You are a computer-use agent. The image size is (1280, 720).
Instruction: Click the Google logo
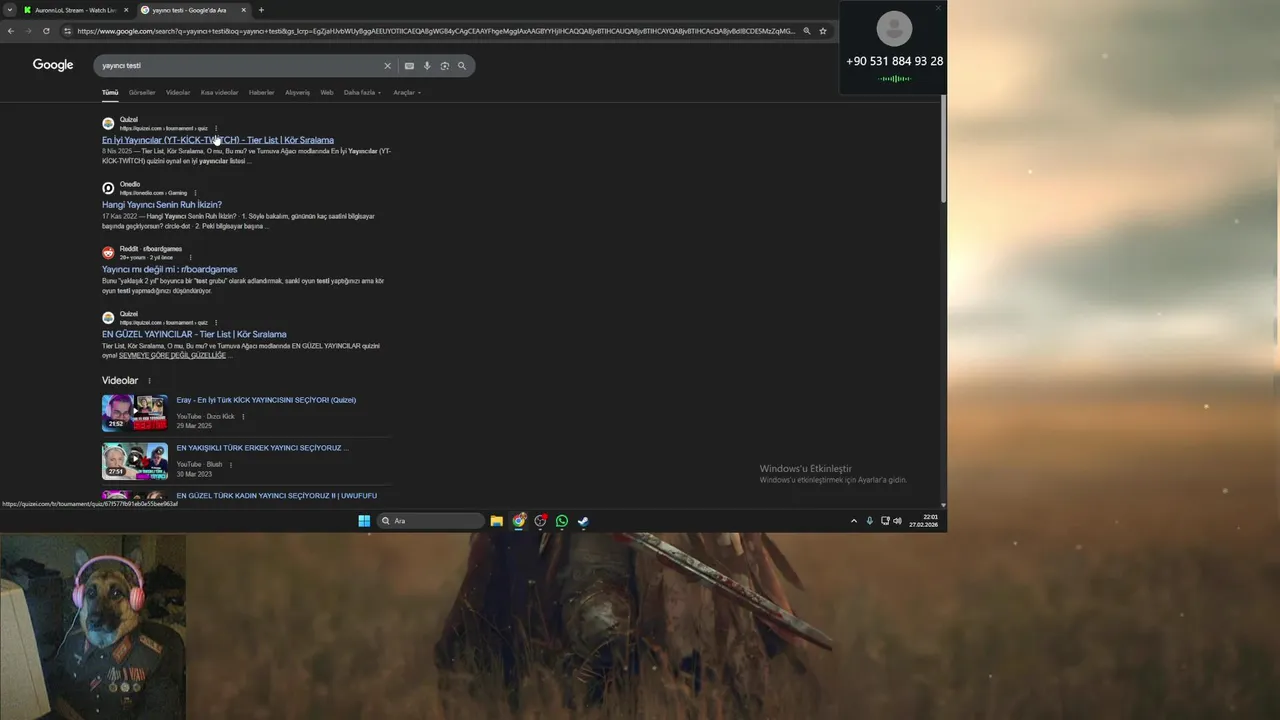coord(53,65)
